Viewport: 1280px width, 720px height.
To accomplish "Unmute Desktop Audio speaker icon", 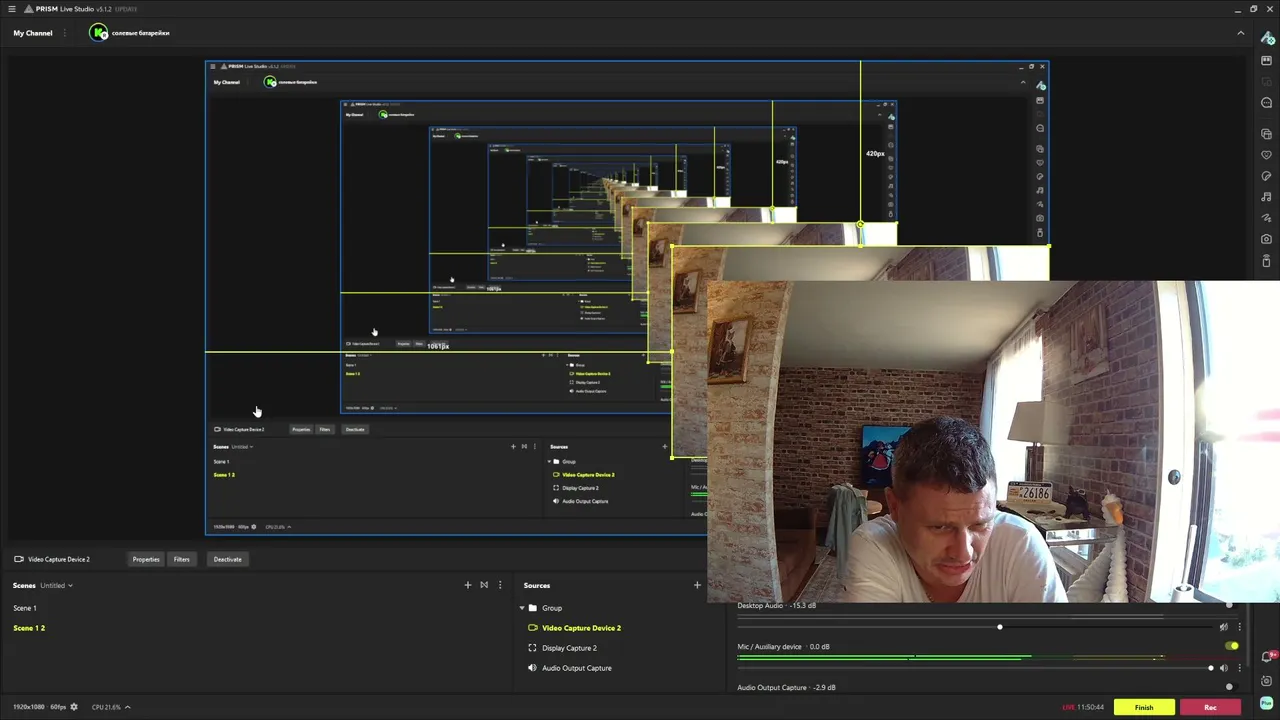I will 1223,627.
